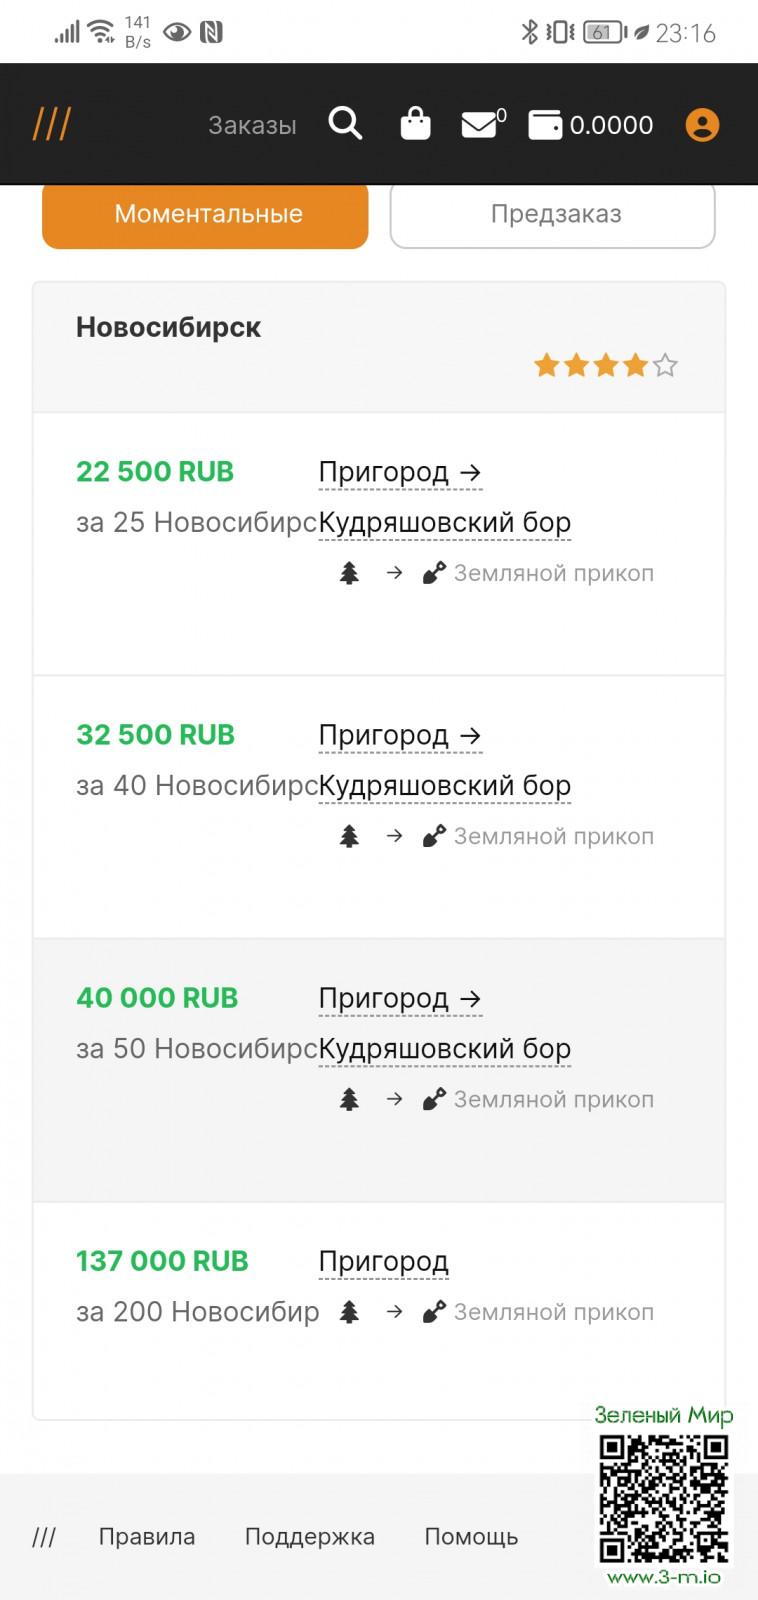Click the Правила footer link

click(x=146, y=1536)
